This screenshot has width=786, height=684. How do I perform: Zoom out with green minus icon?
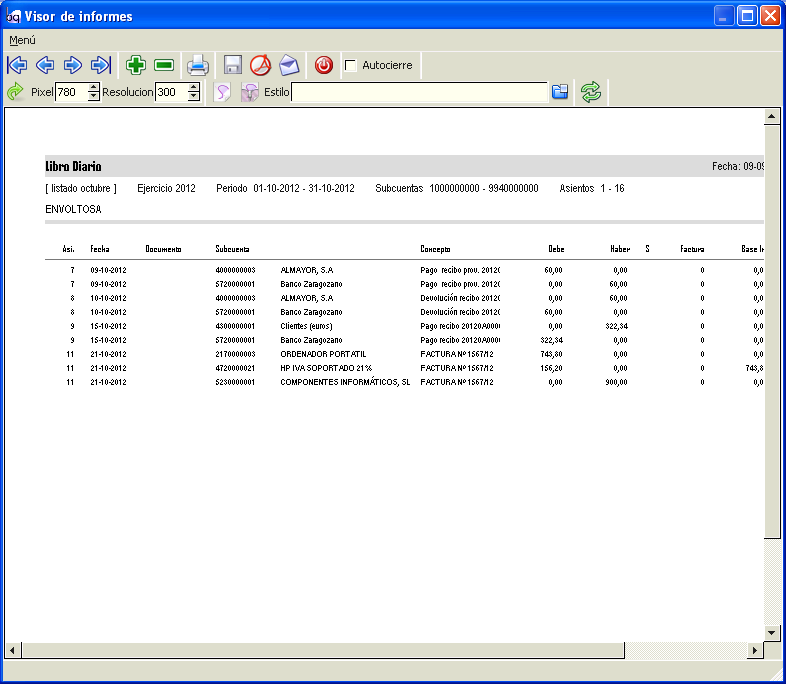tap(164, 65)
